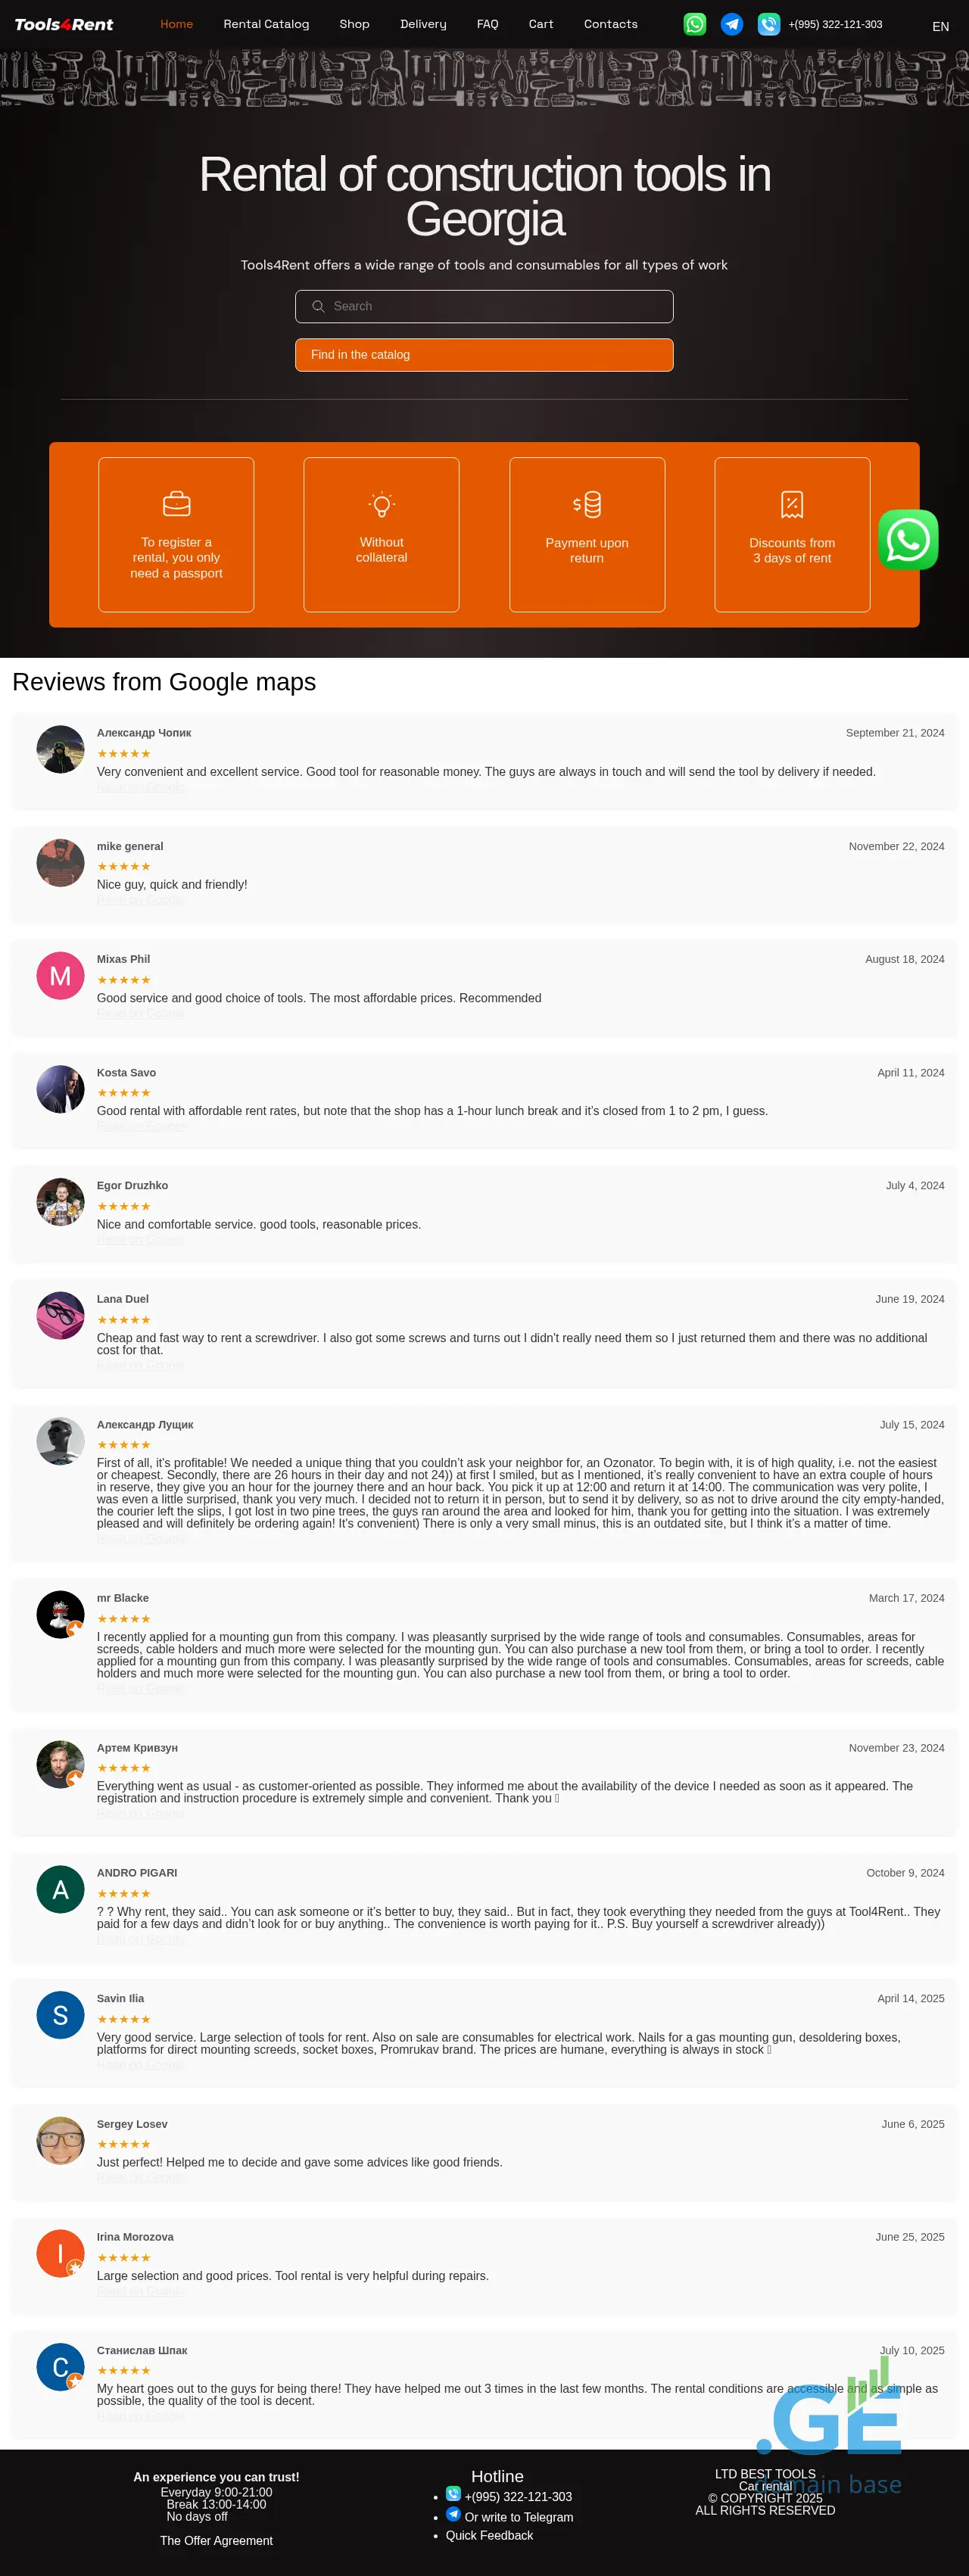This screenshot has height=2576, width=969.
Task: Click the Tools4Rent logo
Action: pyautogui.click(x=64, y=24)
